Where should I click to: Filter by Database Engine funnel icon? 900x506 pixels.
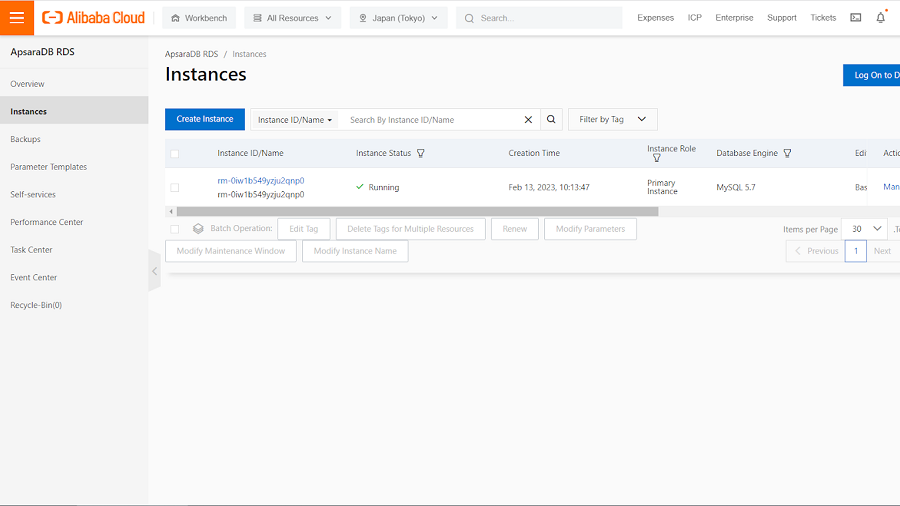pyautogui.click(x=788, y=154)
